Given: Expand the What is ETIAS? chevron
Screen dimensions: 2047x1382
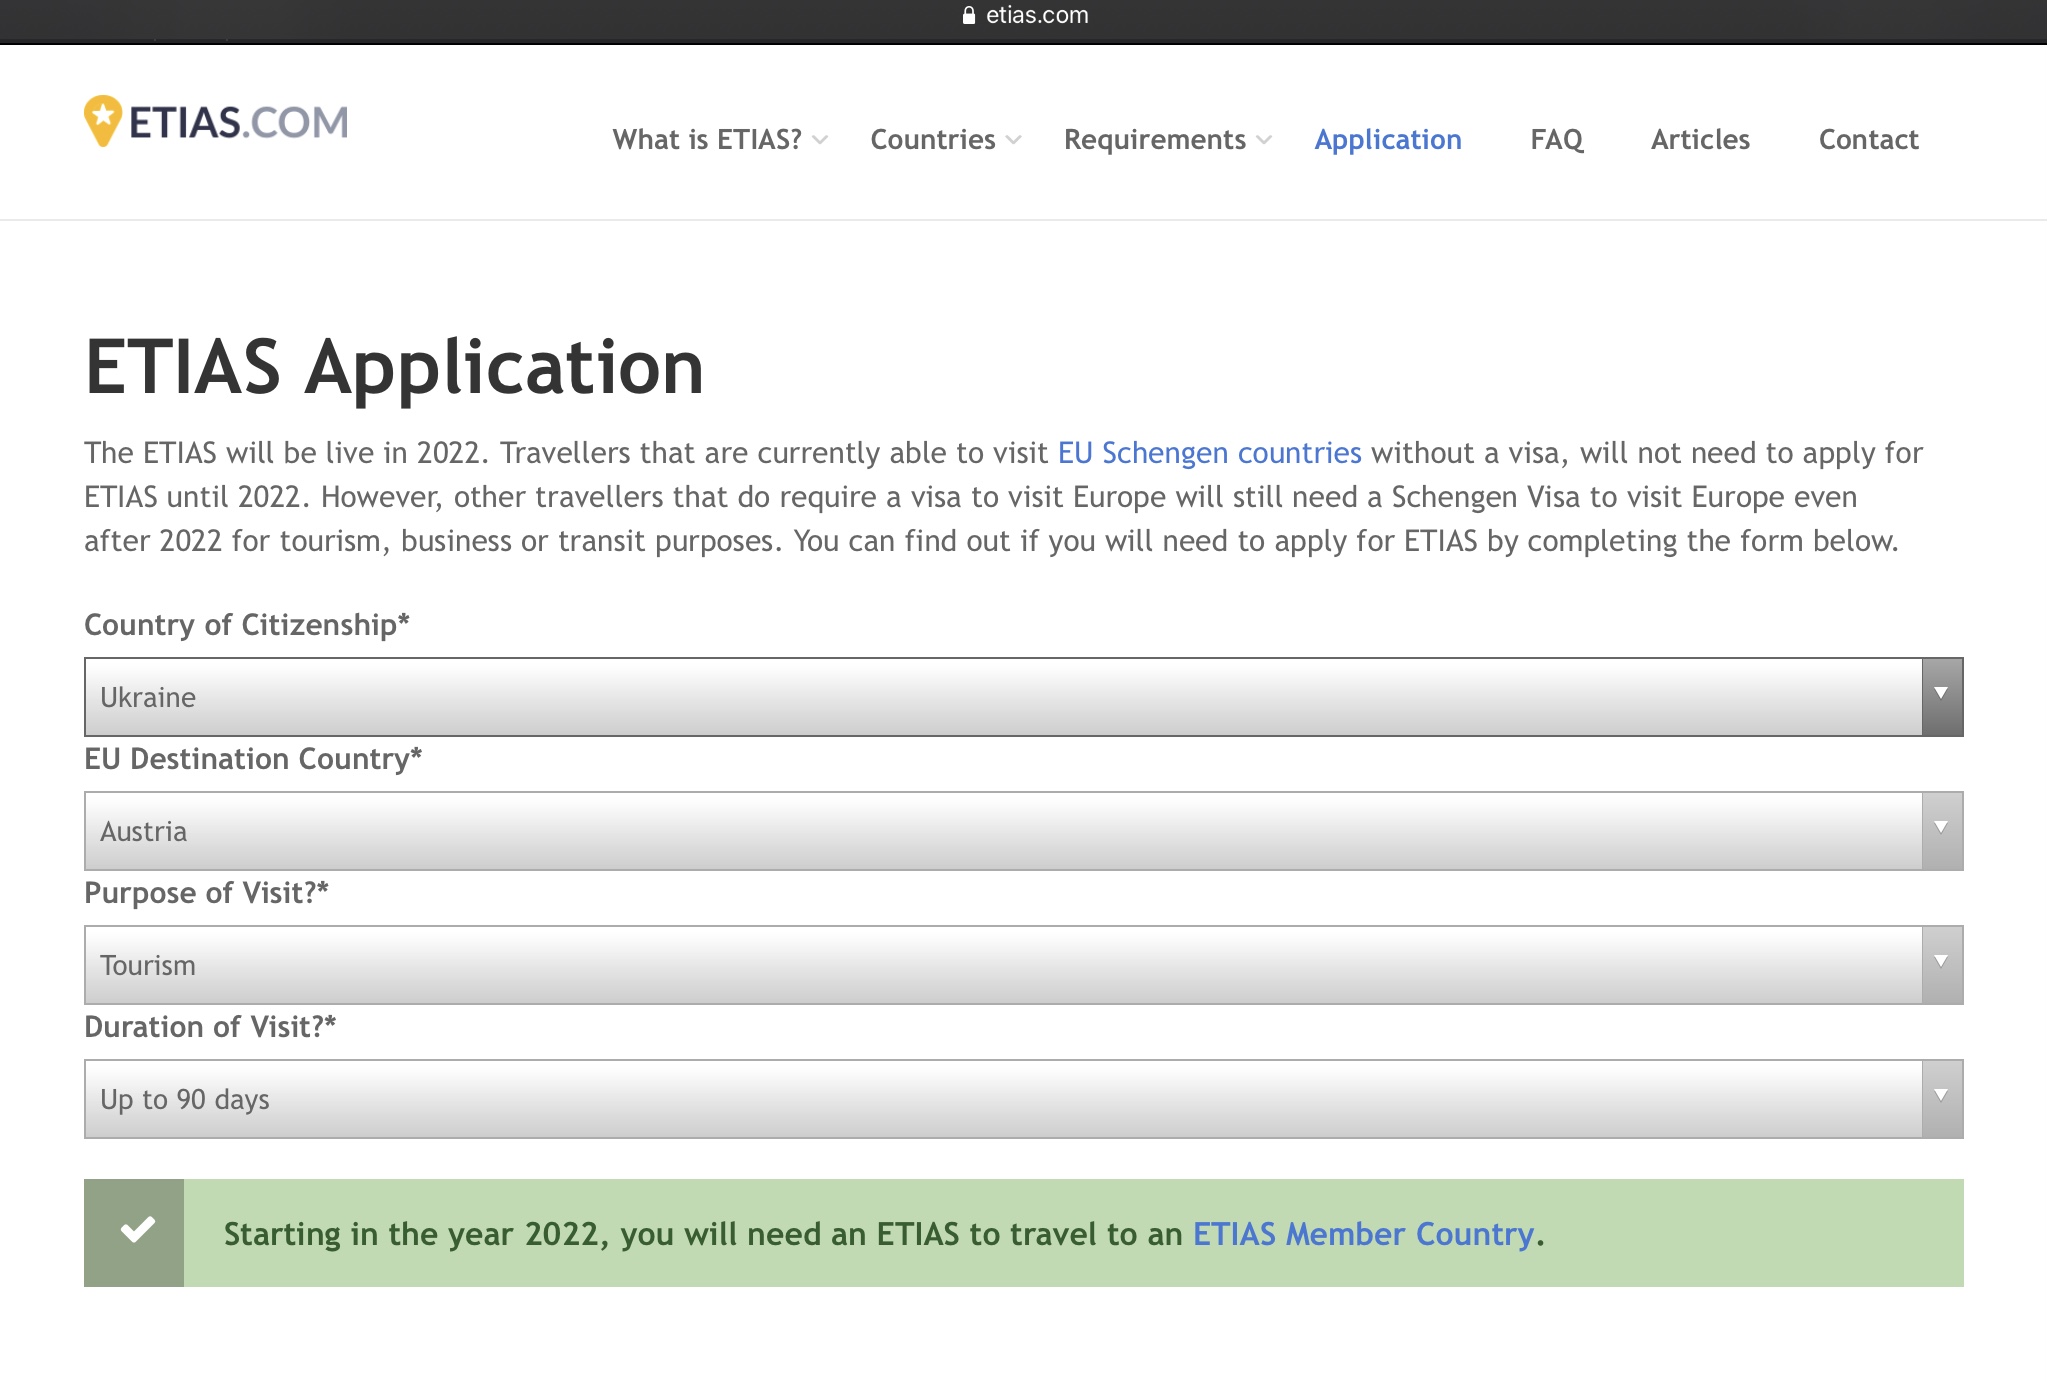Looking at the screenshot, I should [x=820, y=140].
